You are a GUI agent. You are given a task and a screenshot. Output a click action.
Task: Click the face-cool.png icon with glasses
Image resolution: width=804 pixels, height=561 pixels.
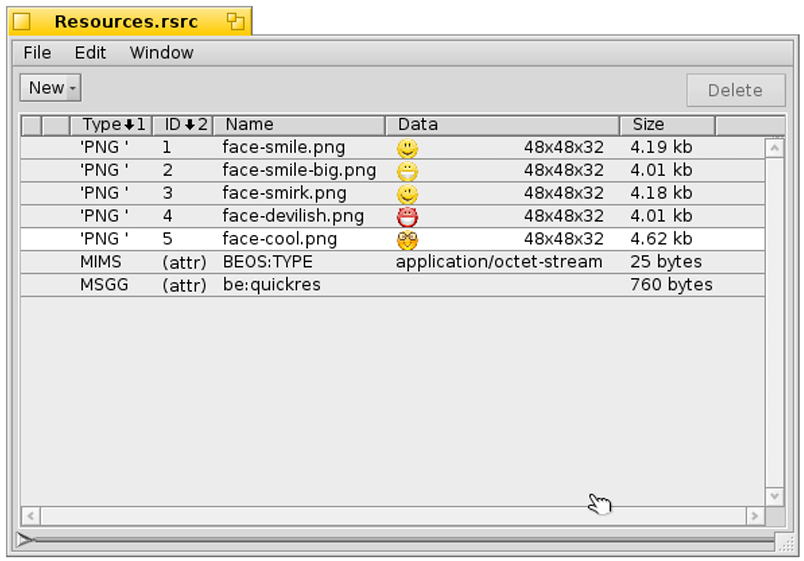pyautogui.click(x=407, y=240)
